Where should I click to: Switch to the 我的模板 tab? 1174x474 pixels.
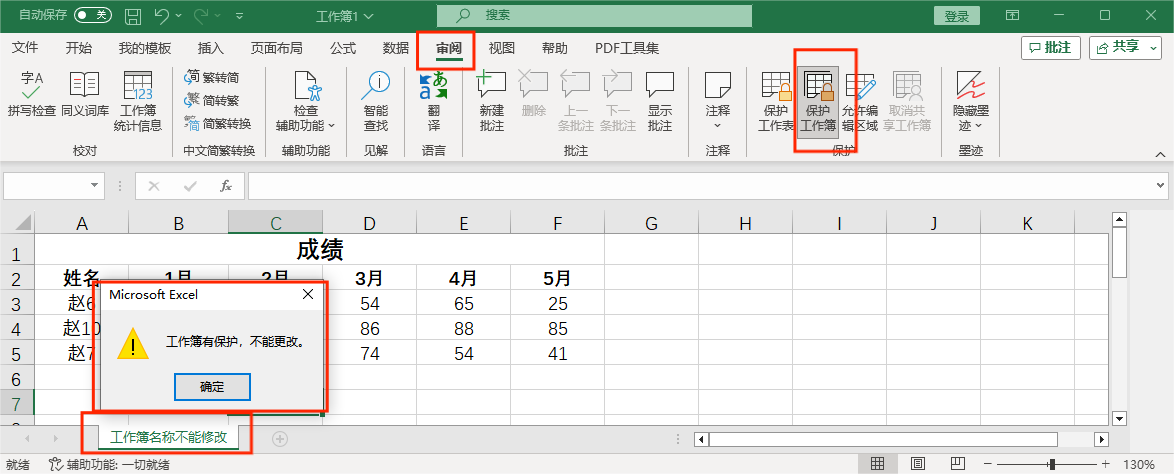pos(145,48)
